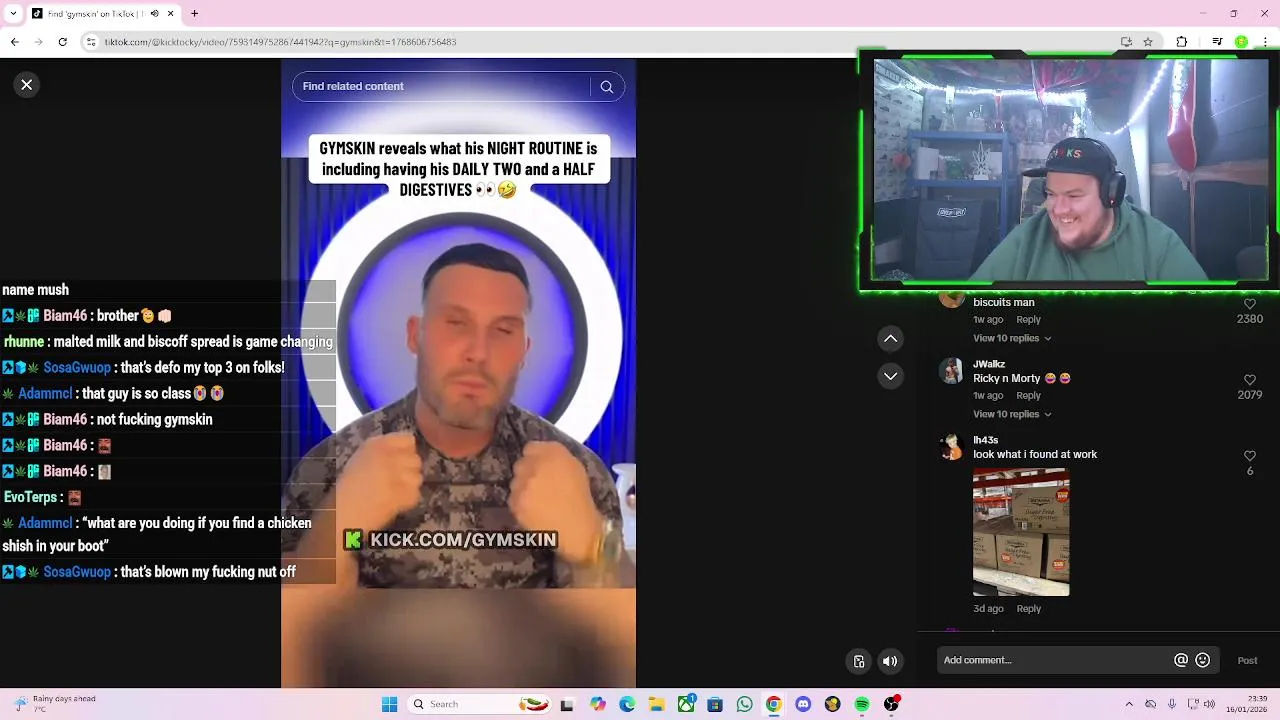Reload the TikTok page
The image size is (1280, 720).
62,42
